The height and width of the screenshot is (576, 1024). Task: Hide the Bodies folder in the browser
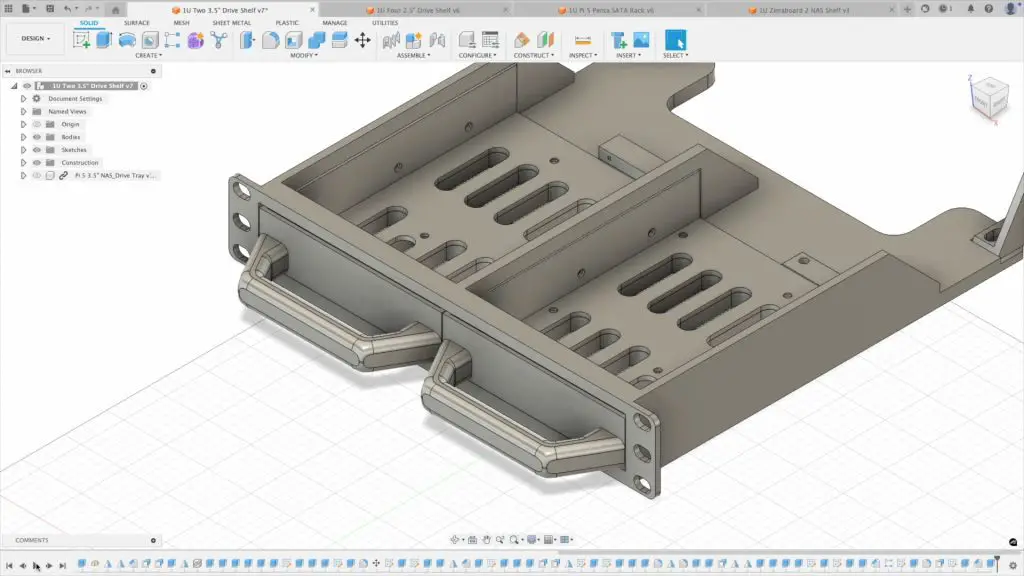point(37,137)
